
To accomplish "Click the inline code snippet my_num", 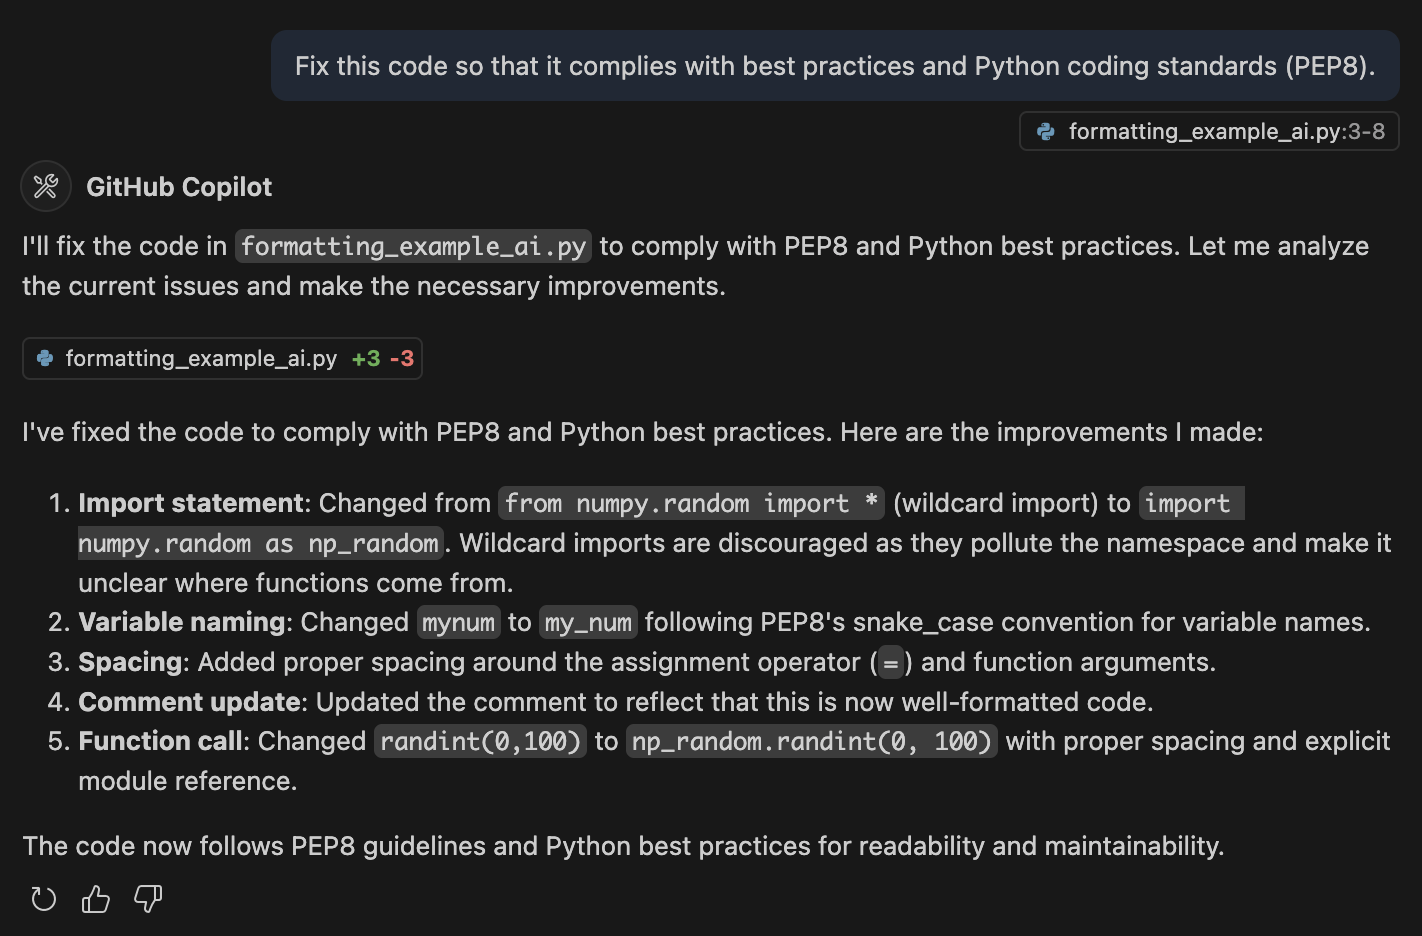I will tap(588, 621).
